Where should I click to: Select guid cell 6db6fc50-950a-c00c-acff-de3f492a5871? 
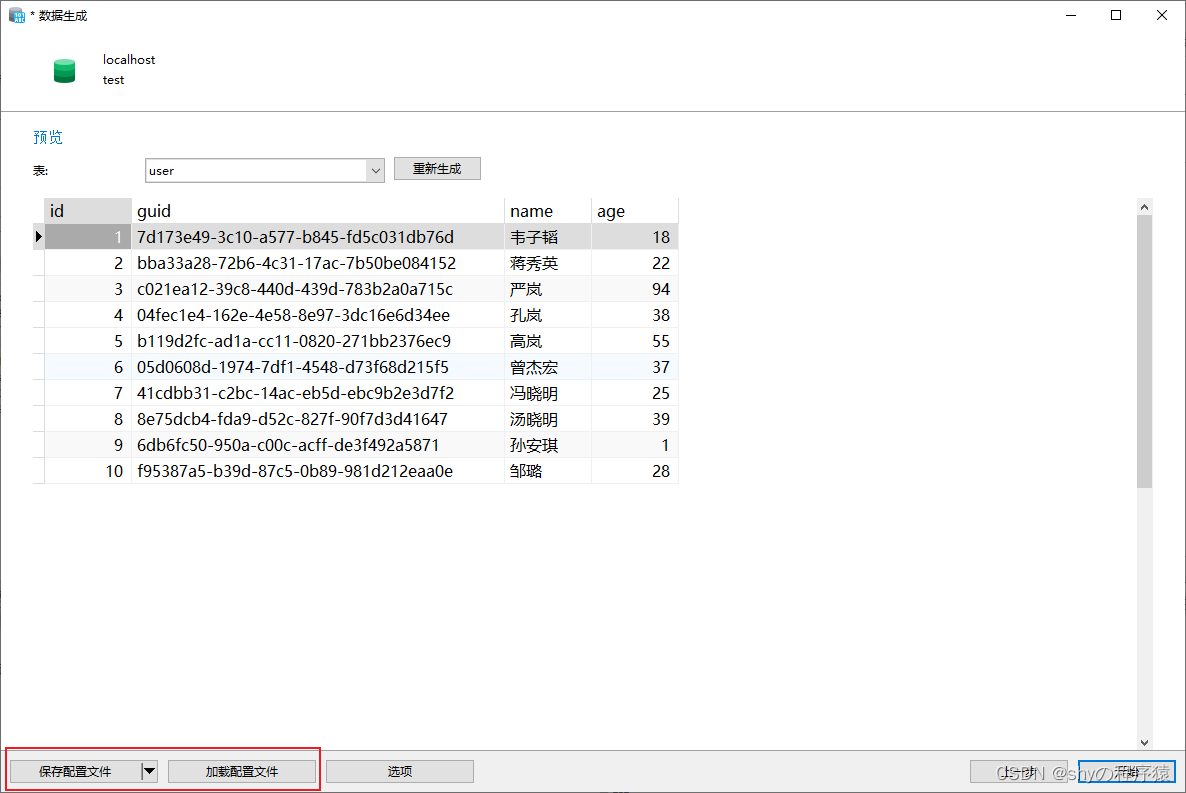click(x=318, y=445)
